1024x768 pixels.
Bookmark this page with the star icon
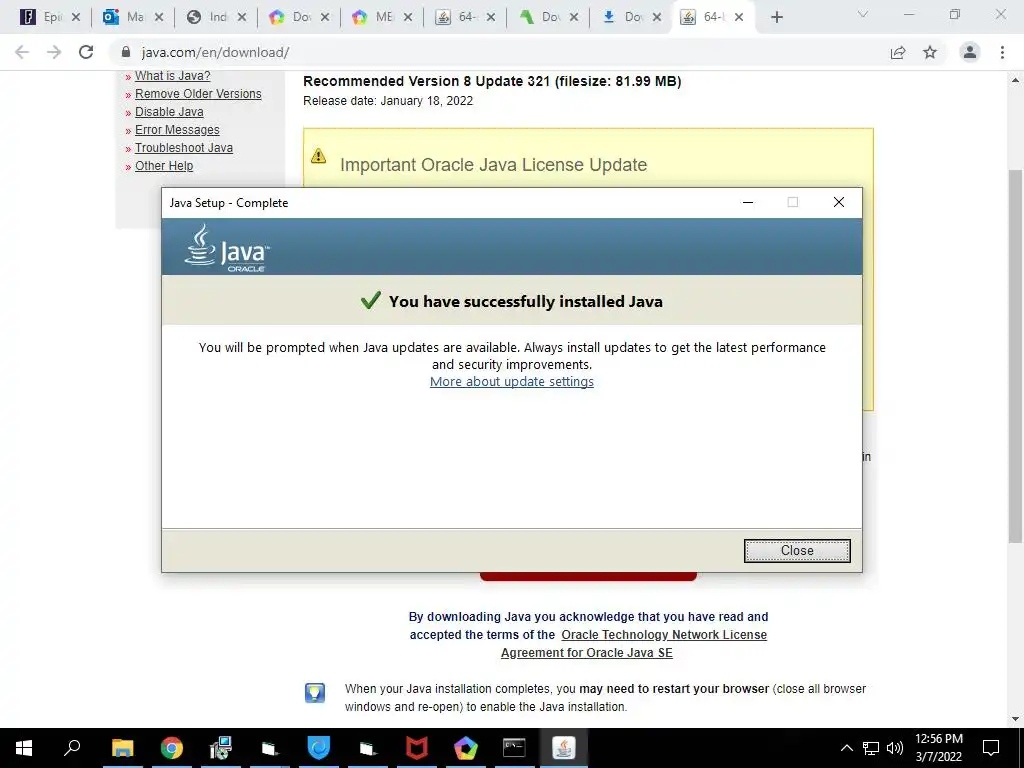coord(930,52)
